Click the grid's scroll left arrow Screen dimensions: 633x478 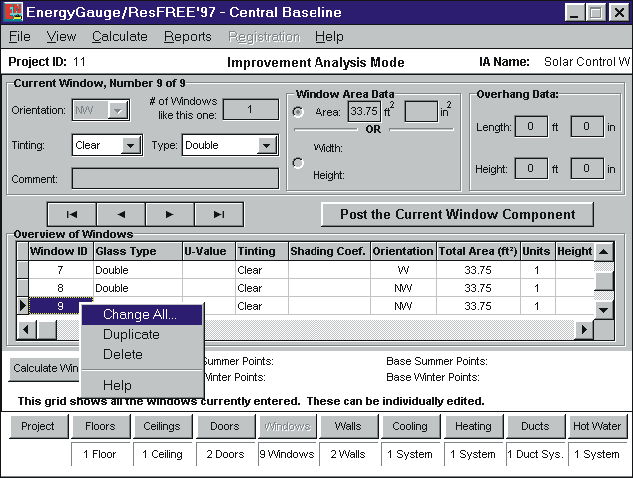pos(26,330)
